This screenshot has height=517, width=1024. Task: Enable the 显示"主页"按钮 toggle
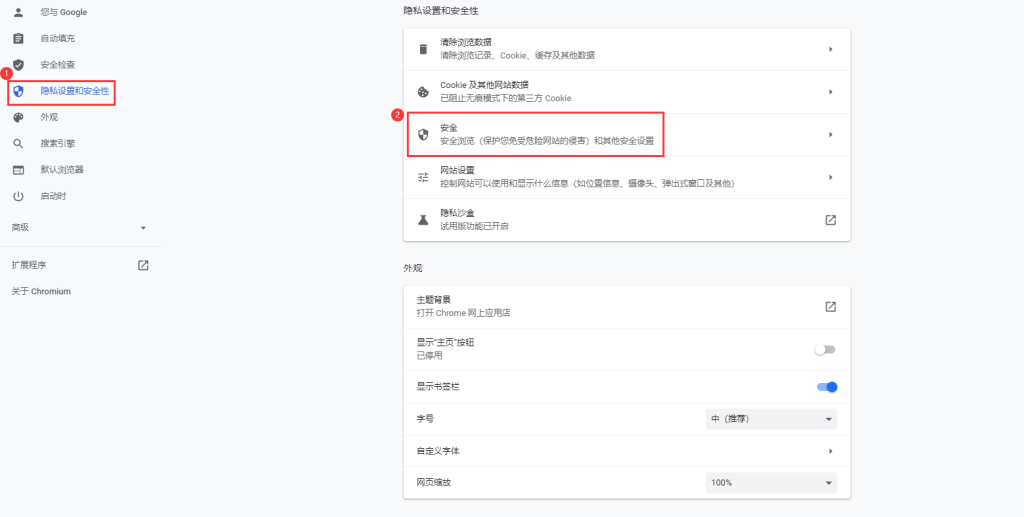pyautogui.click(x=825, y=350)
